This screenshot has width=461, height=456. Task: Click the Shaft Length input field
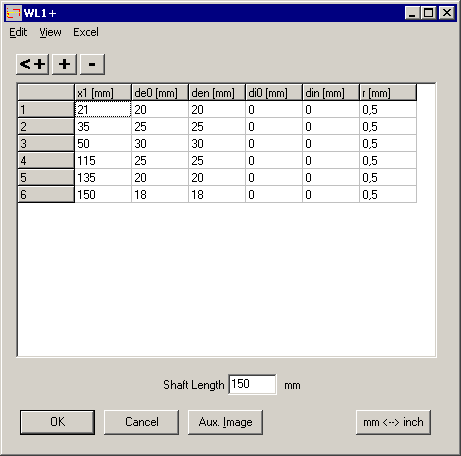coord(252,384)
